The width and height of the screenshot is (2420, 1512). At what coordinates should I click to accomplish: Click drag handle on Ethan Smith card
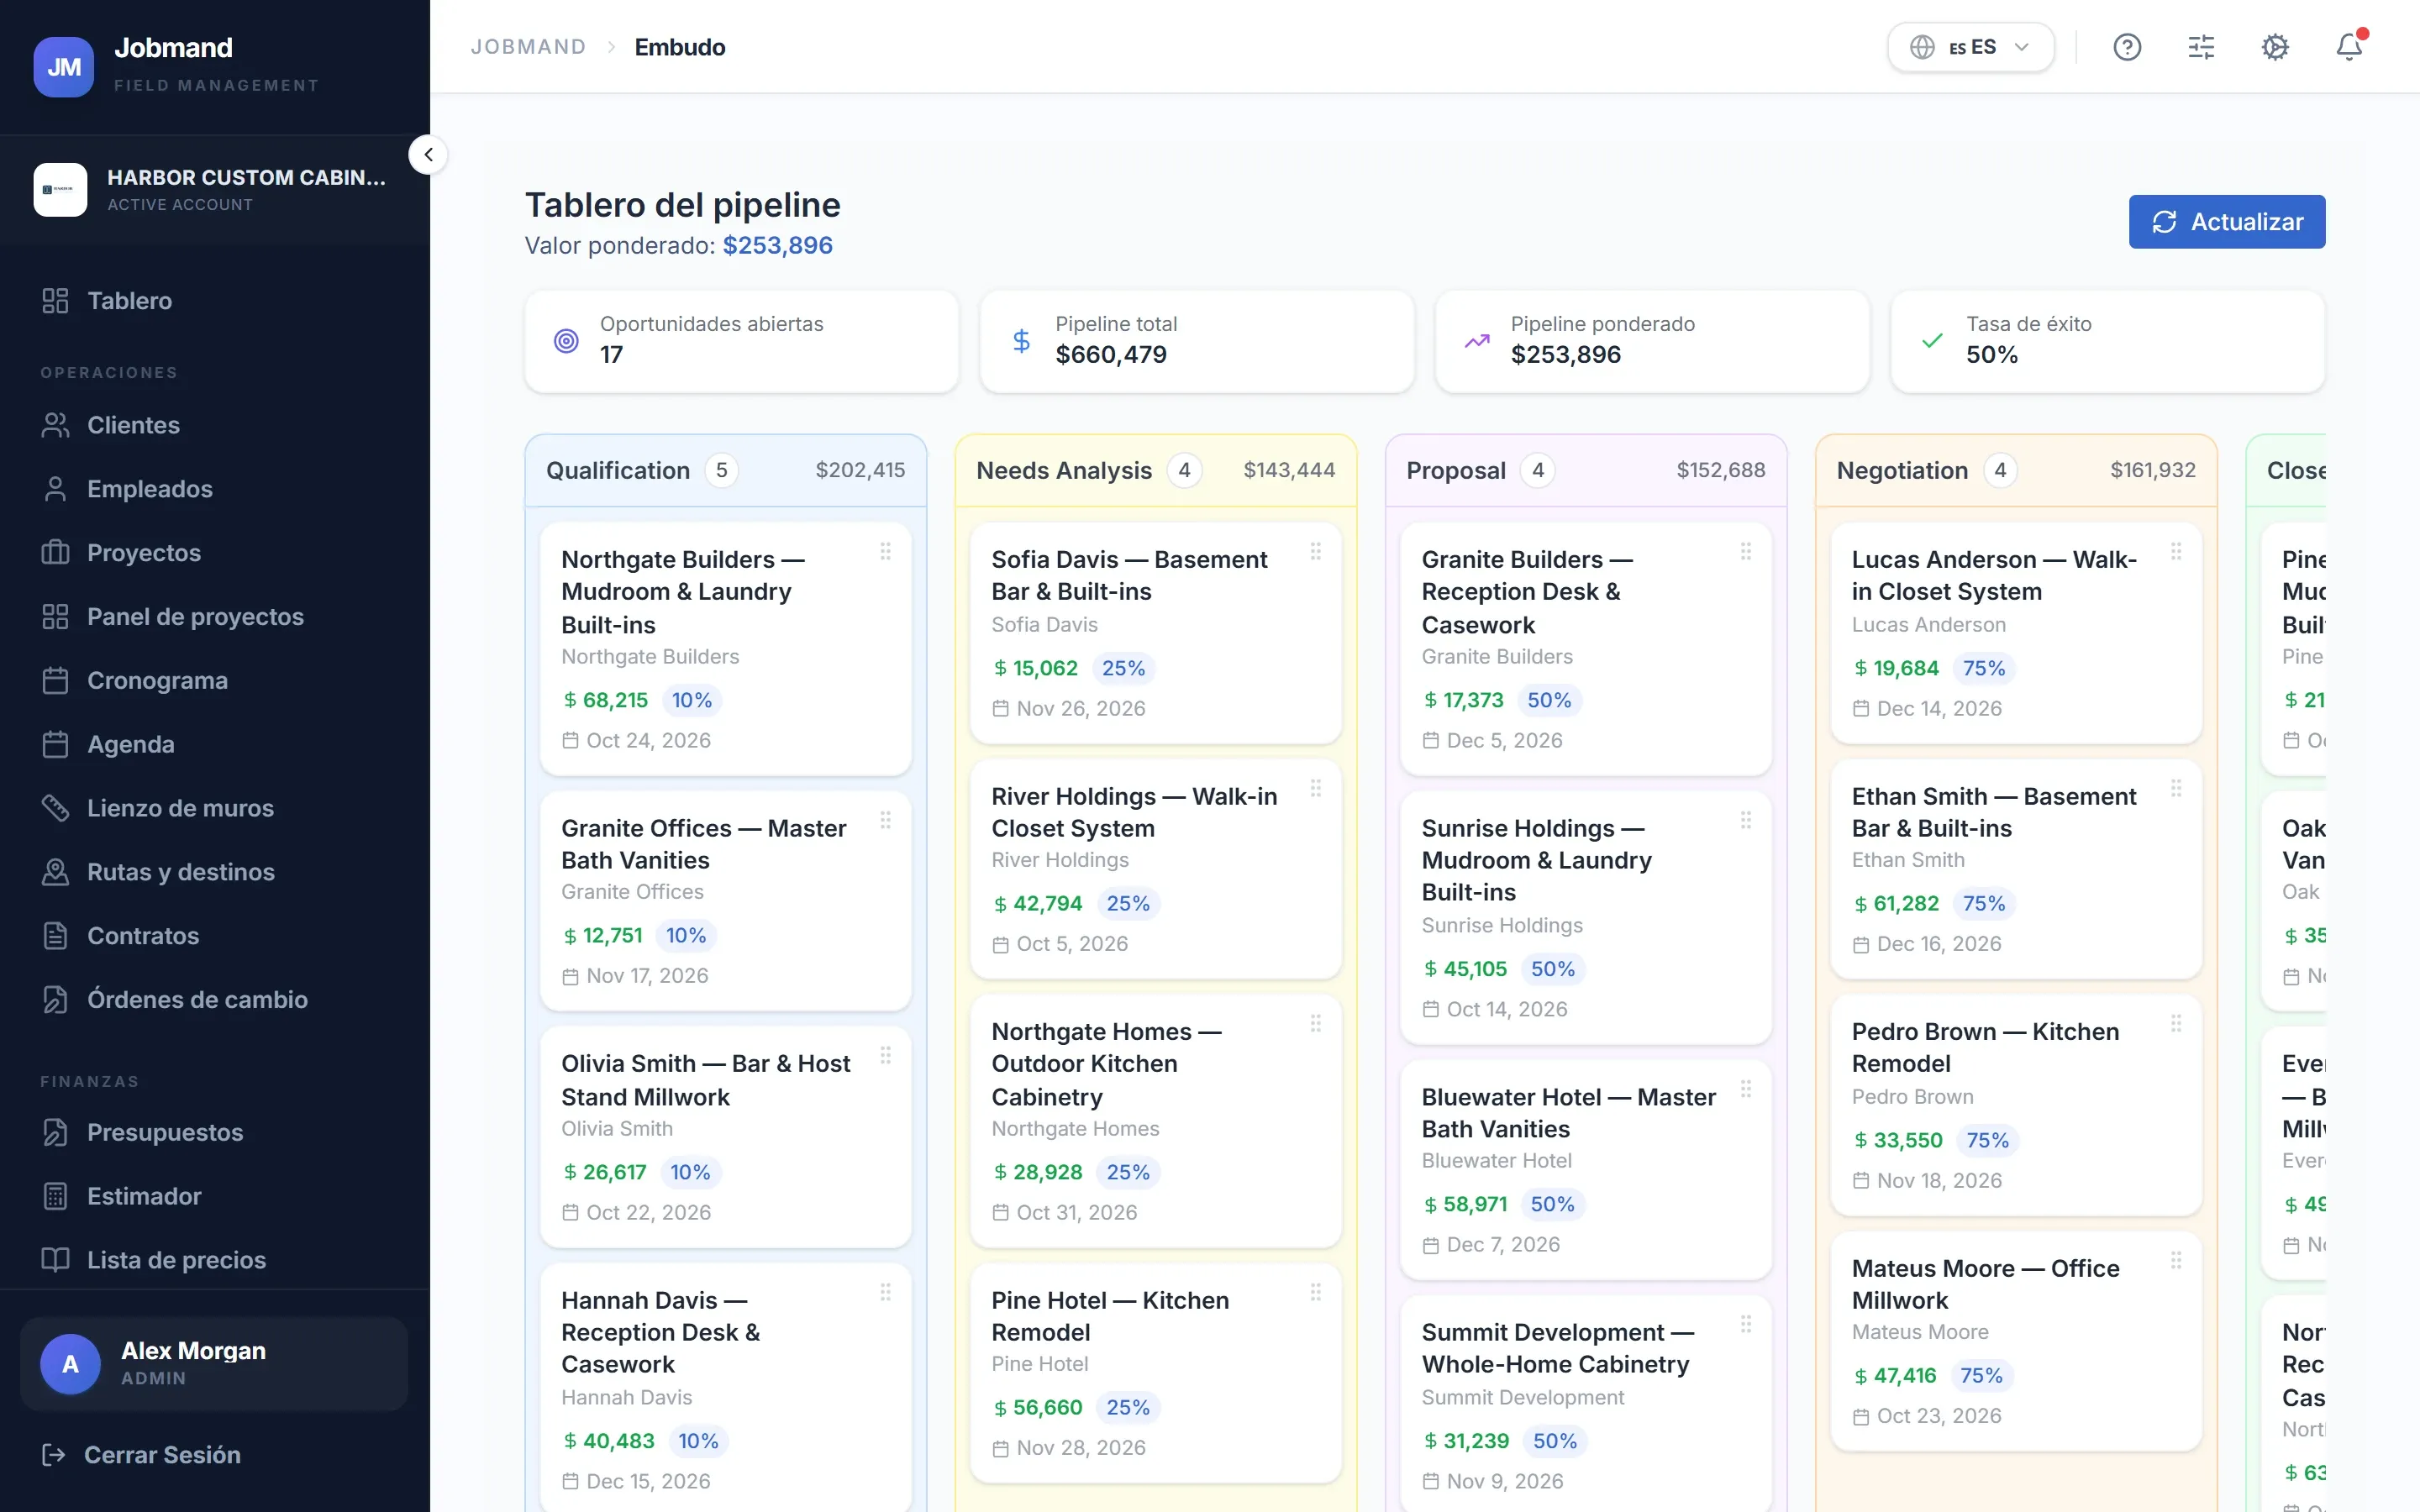click(x=2175, y=788)
